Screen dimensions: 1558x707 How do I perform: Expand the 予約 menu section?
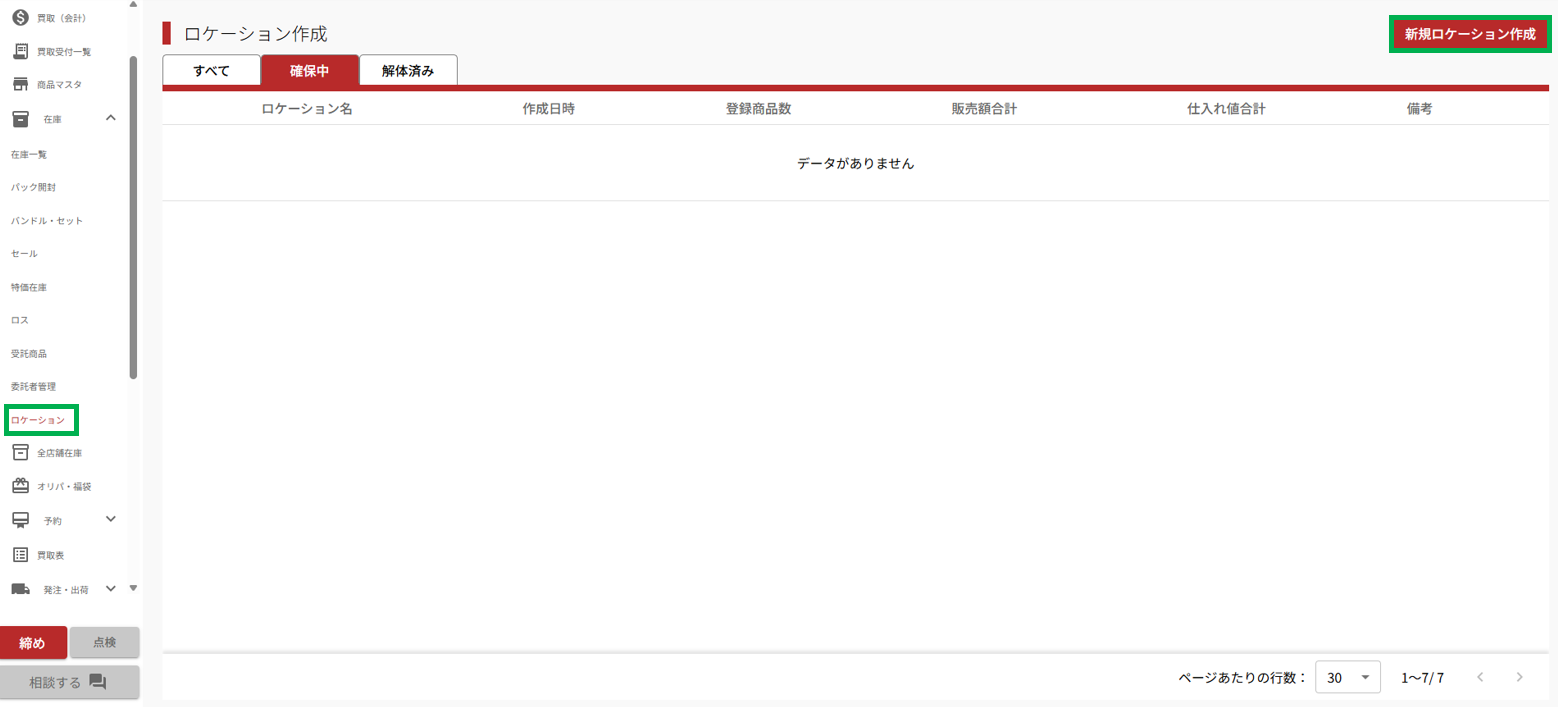[x=111, y=519]
